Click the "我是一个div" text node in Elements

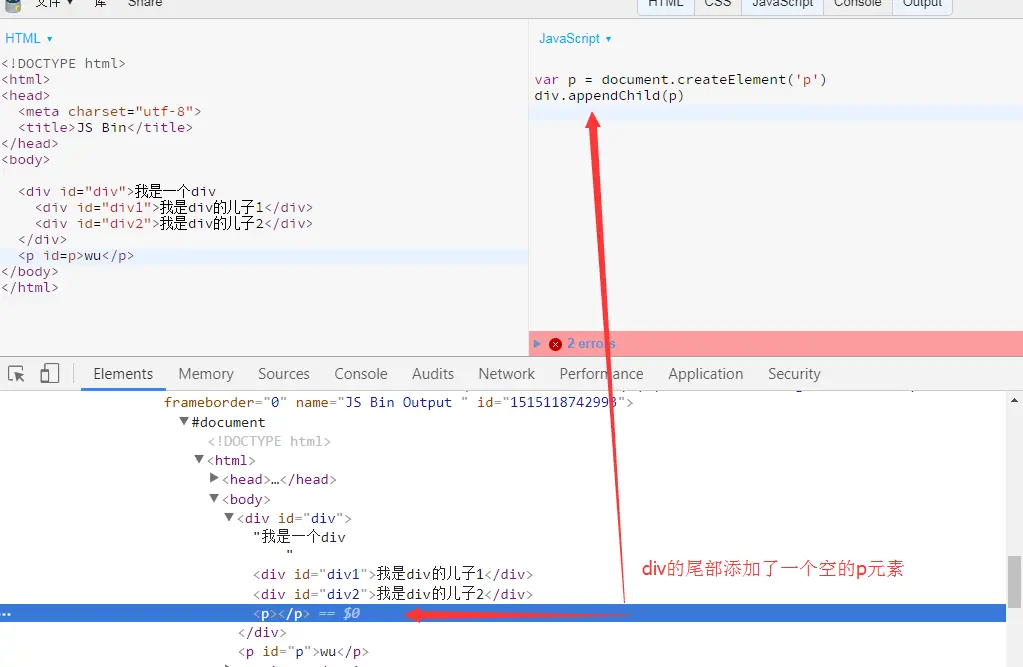click(299, 537)
